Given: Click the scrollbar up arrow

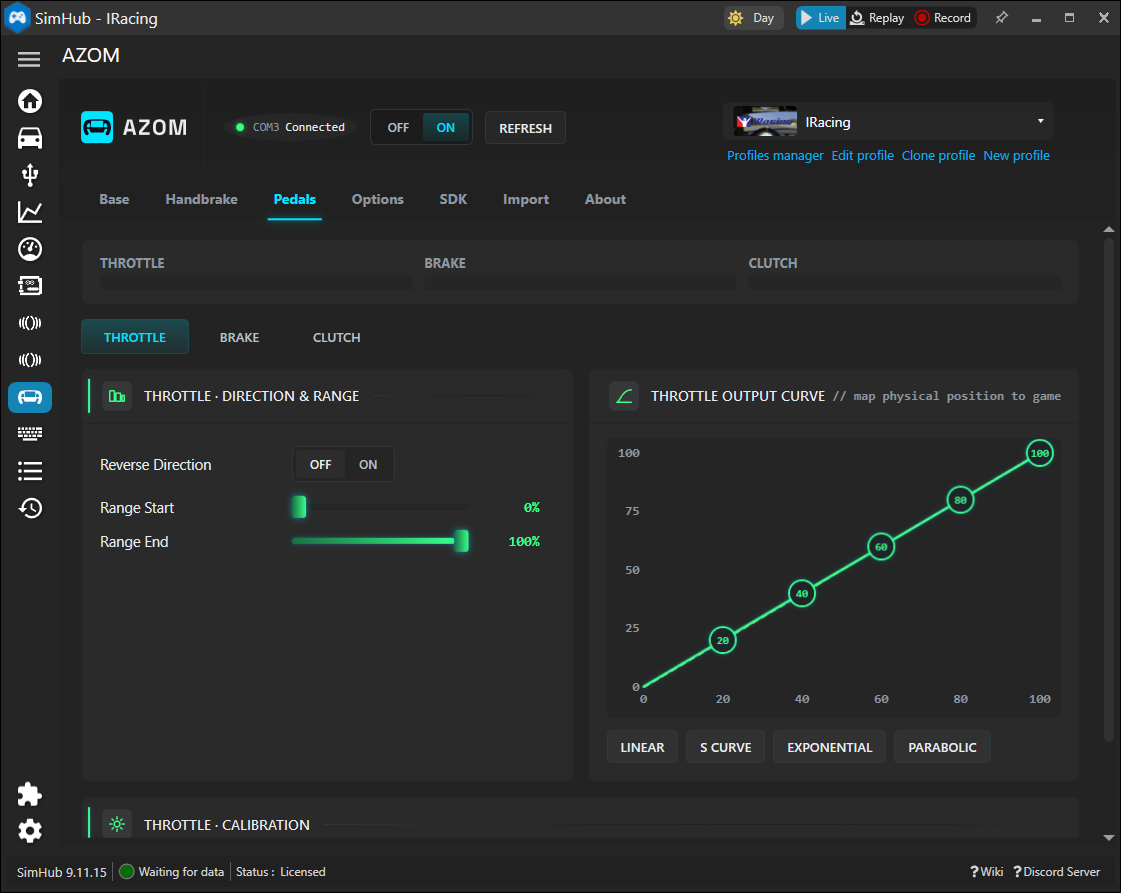Looking at the screenshot, I should click(1108, 230).
